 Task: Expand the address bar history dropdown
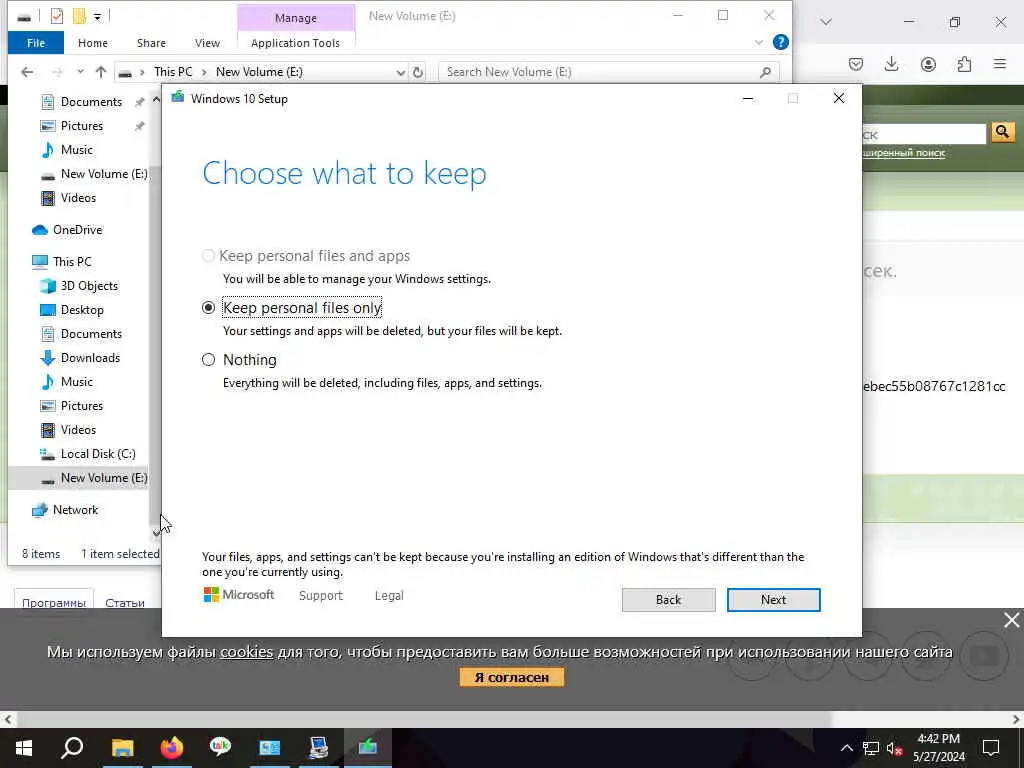(400, 72)
